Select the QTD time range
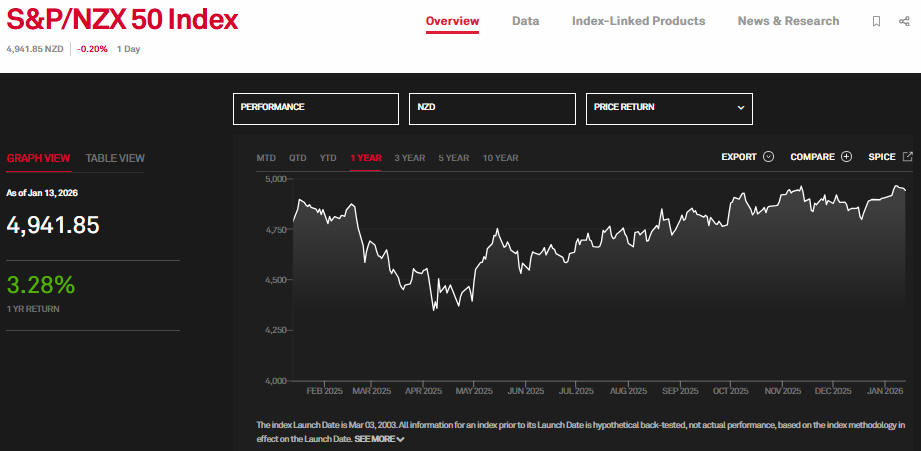921x451 pixels. (298, 157)
